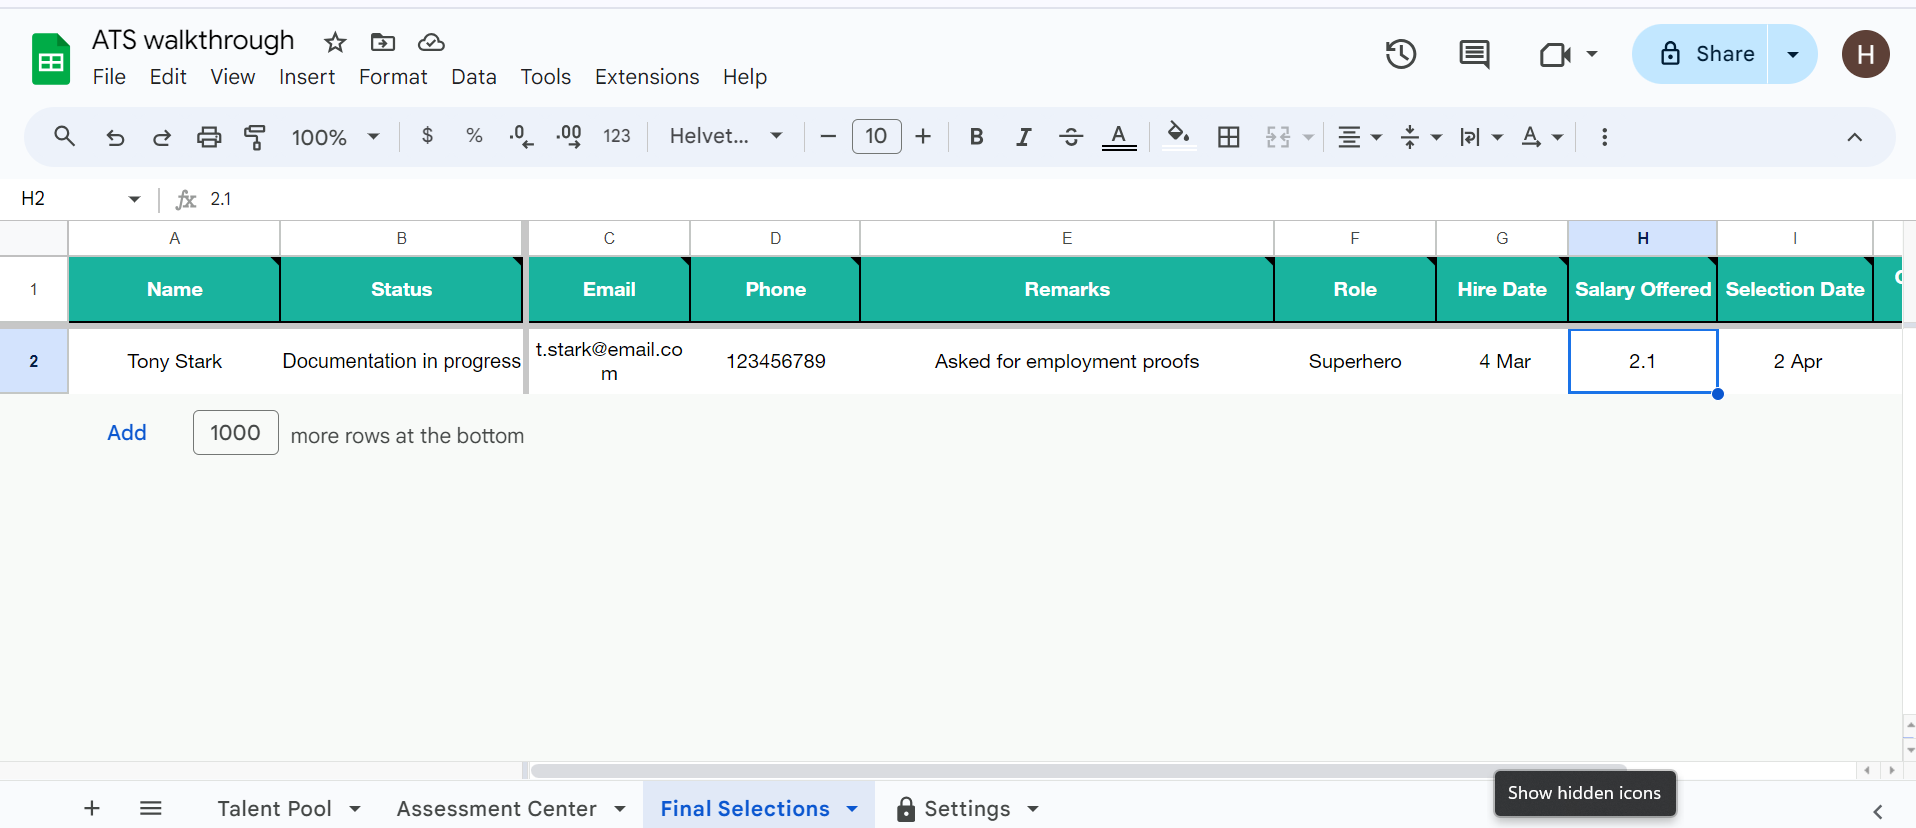Viewport: 1916px width, 828px height.
Task: Select the Tony Stark cell
Action: coord(174,361)
